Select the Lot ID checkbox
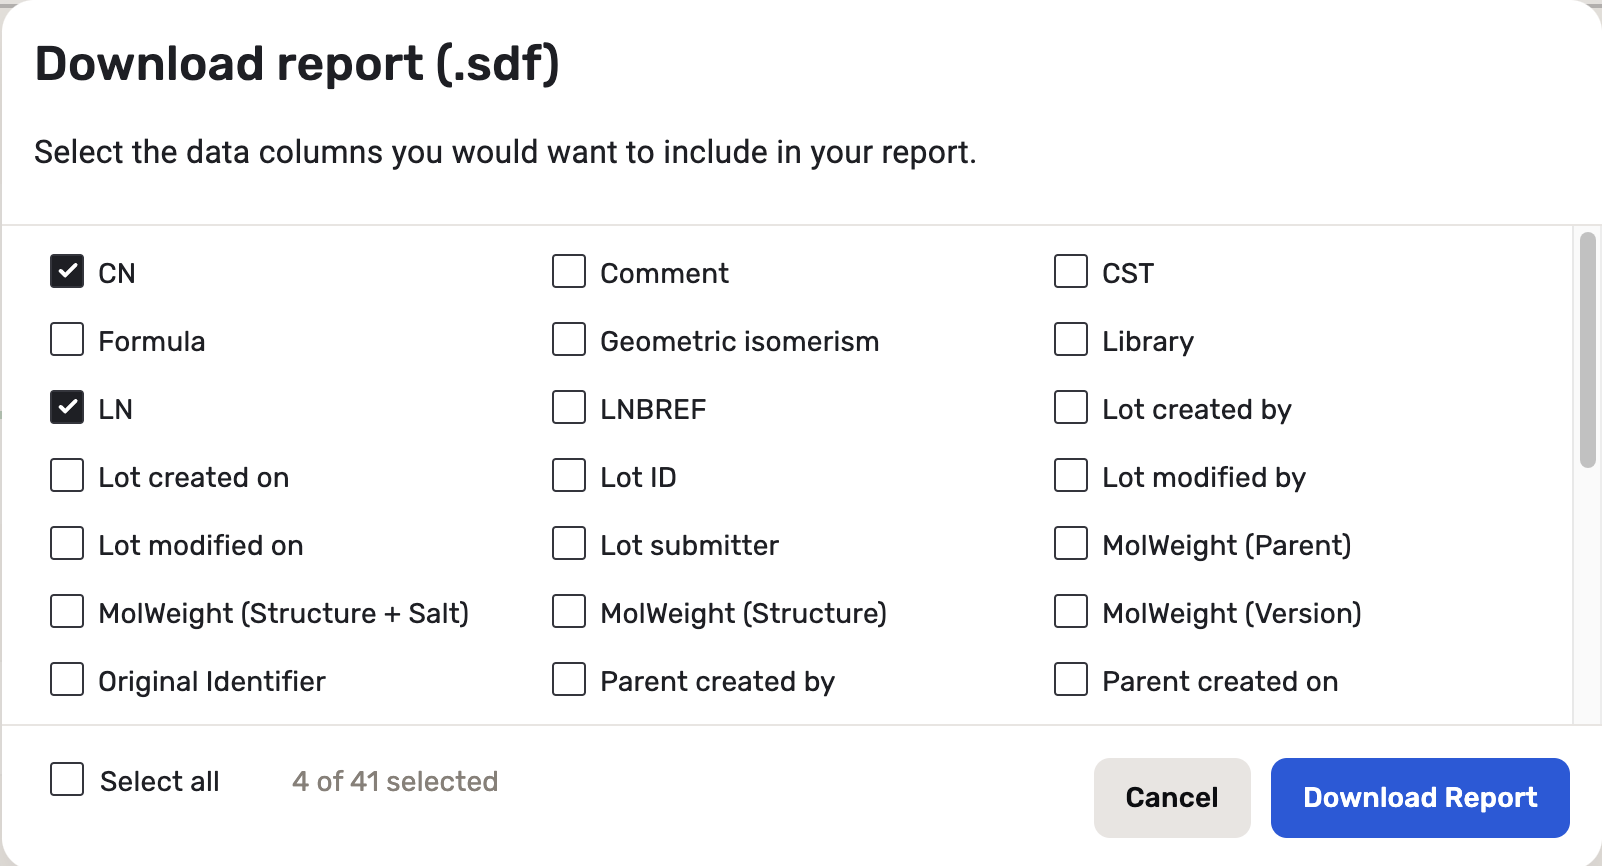Viewport: 1602px width, 866px height. [569, 475]
